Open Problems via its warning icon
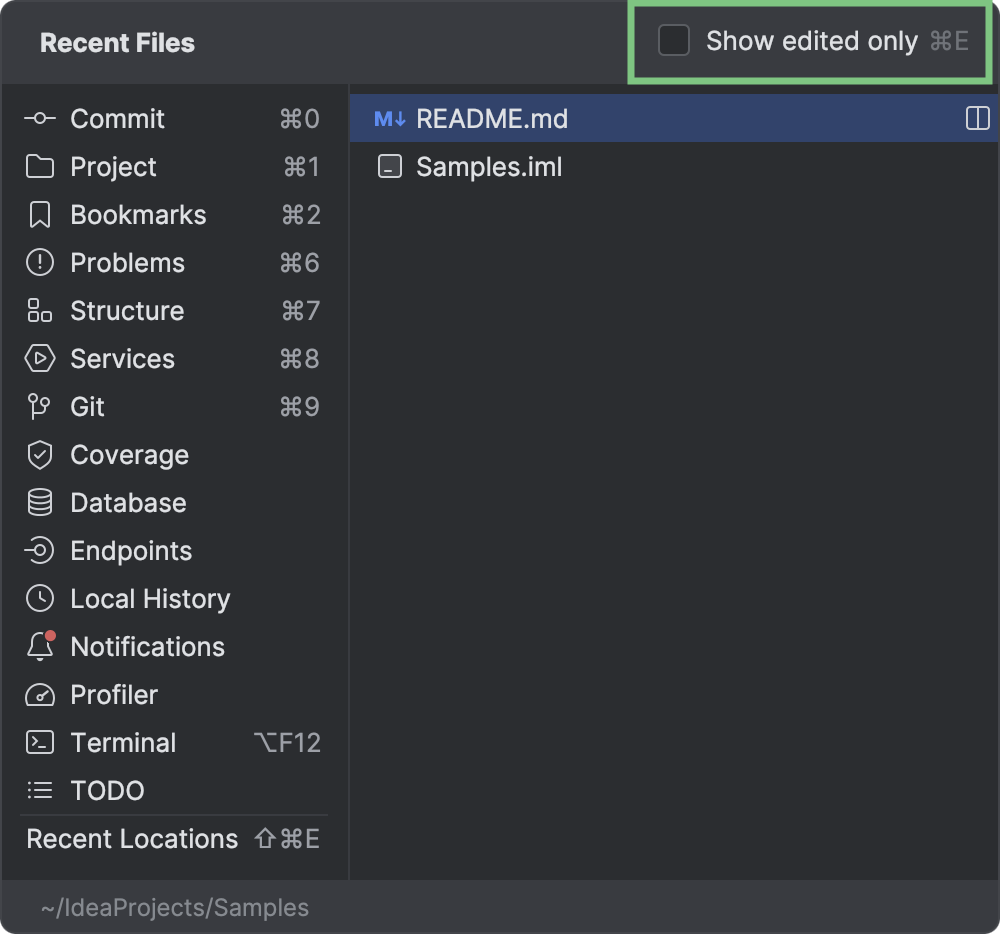 [40, 263]
